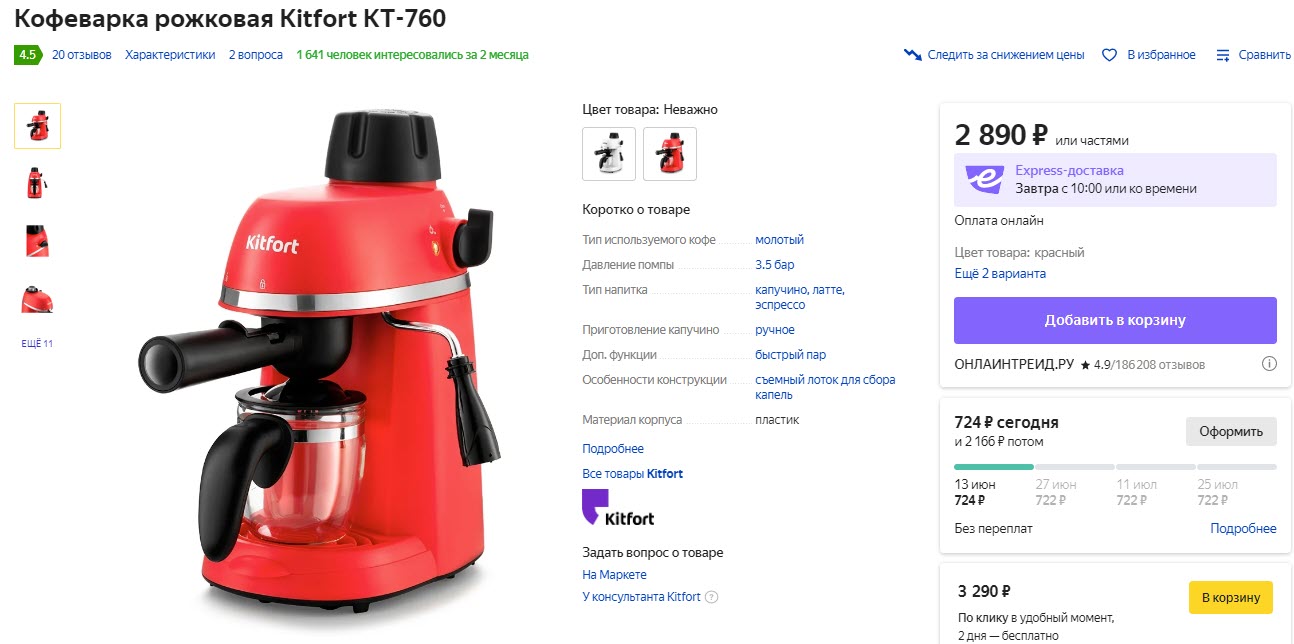Viewport: 1294px width, 644px height.
Task: Click the green 4.5 rating badge
Action: coord(28,55)
